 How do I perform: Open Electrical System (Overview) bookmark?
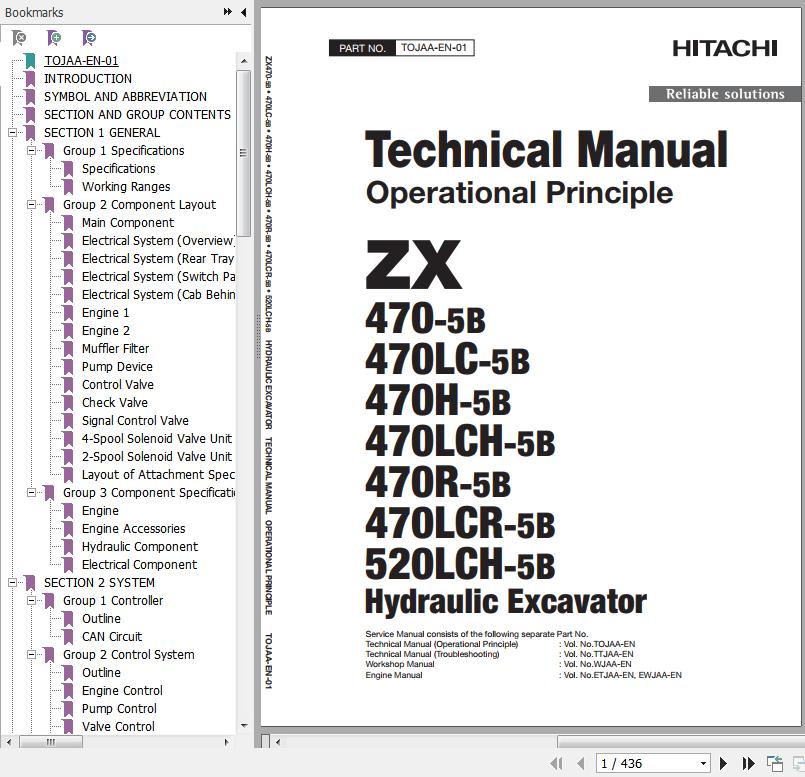158,240
